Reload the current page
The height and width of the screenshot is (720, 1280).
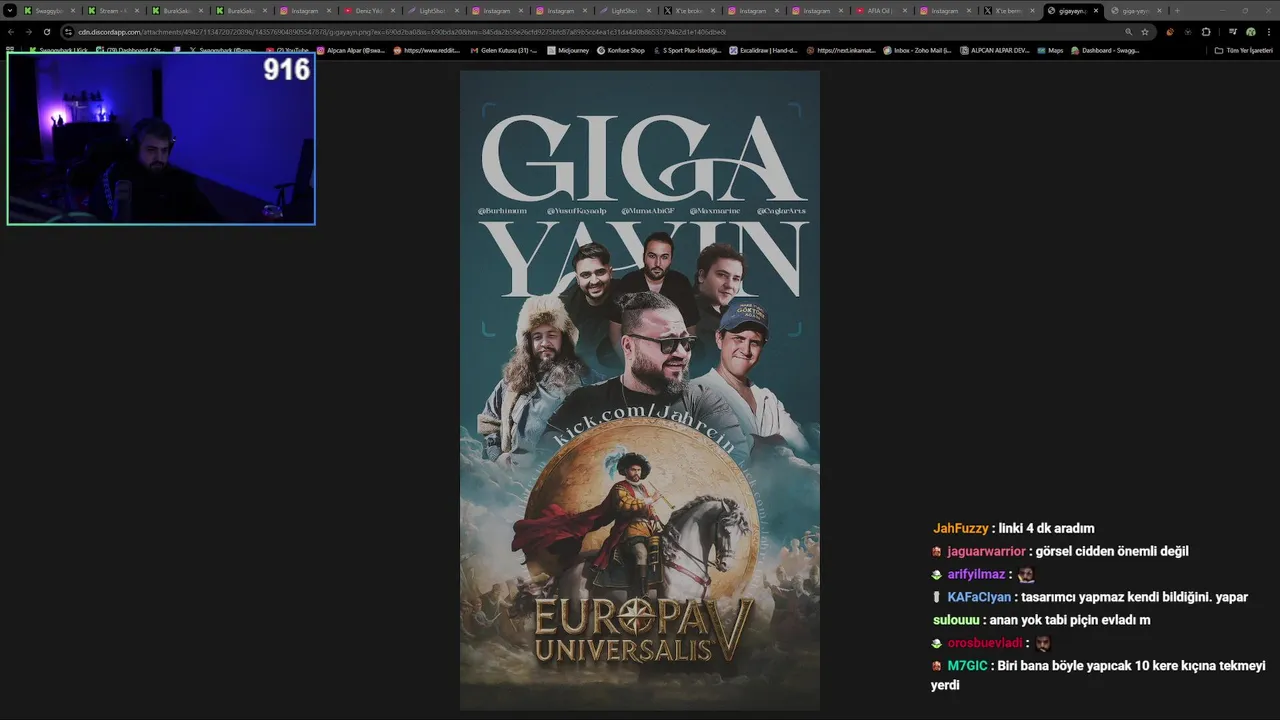[46, 32]
